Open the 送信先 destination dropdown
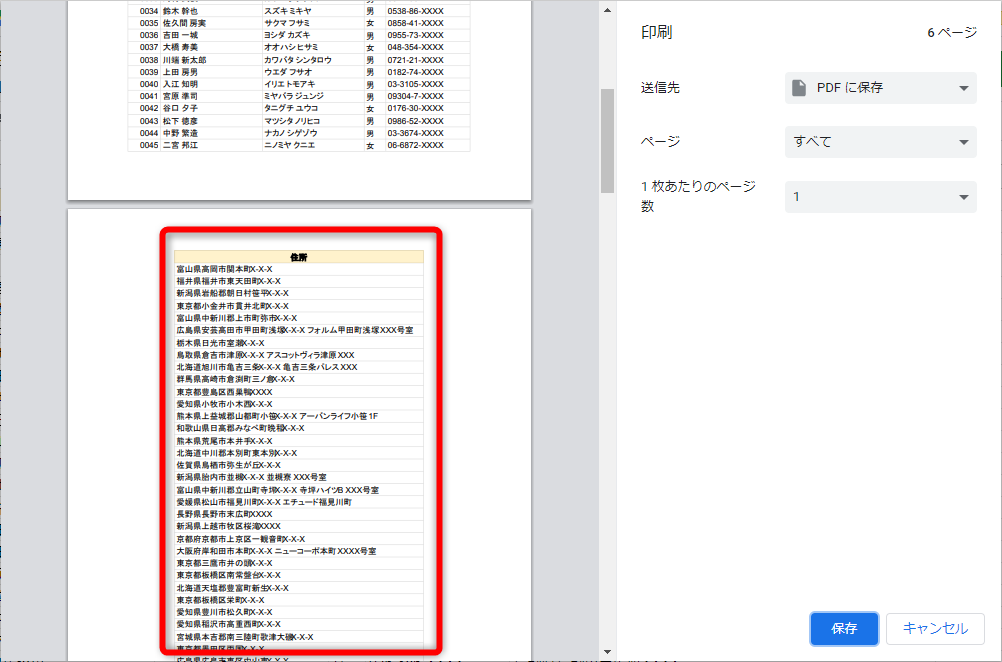 (880, 88)
